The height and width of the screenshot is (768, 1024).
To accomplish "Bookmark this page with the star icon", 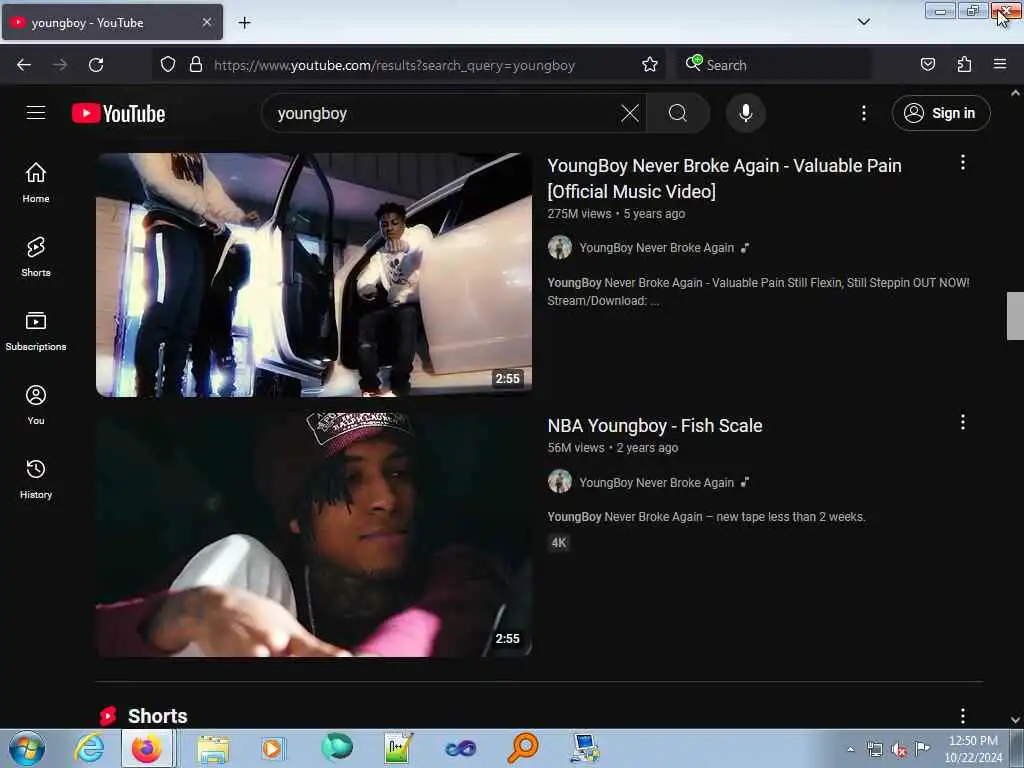I will click(649, 65).
